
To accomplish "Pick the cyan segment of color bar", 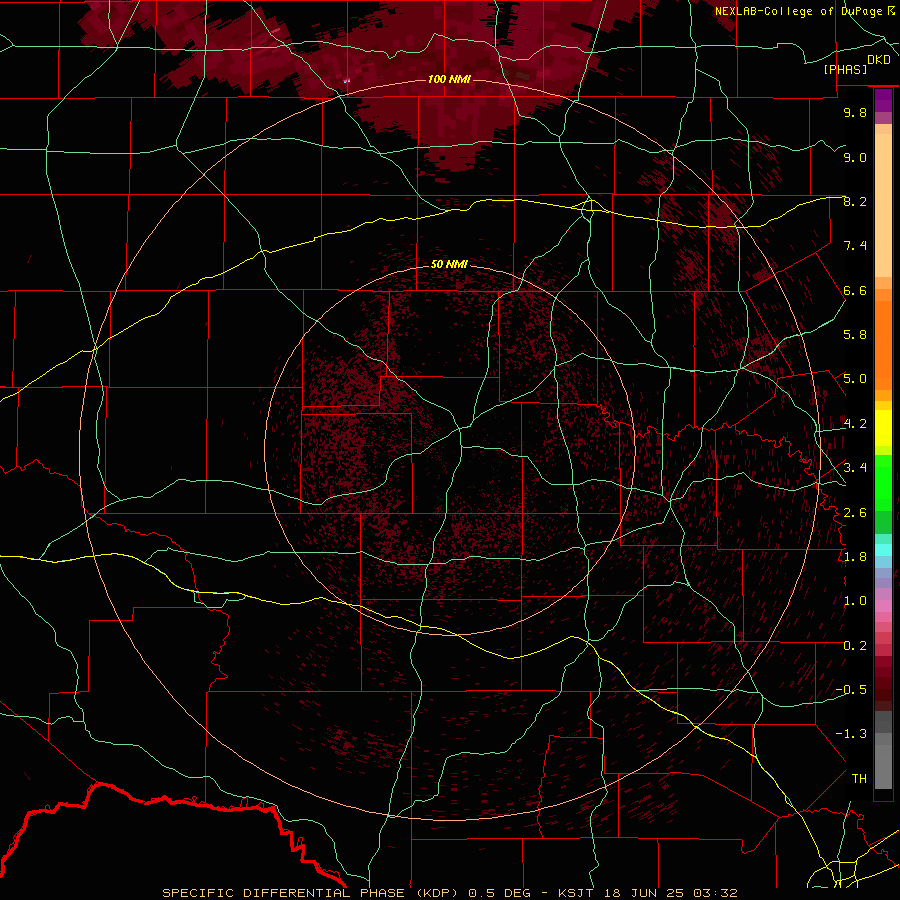I will tap(883, 549).
